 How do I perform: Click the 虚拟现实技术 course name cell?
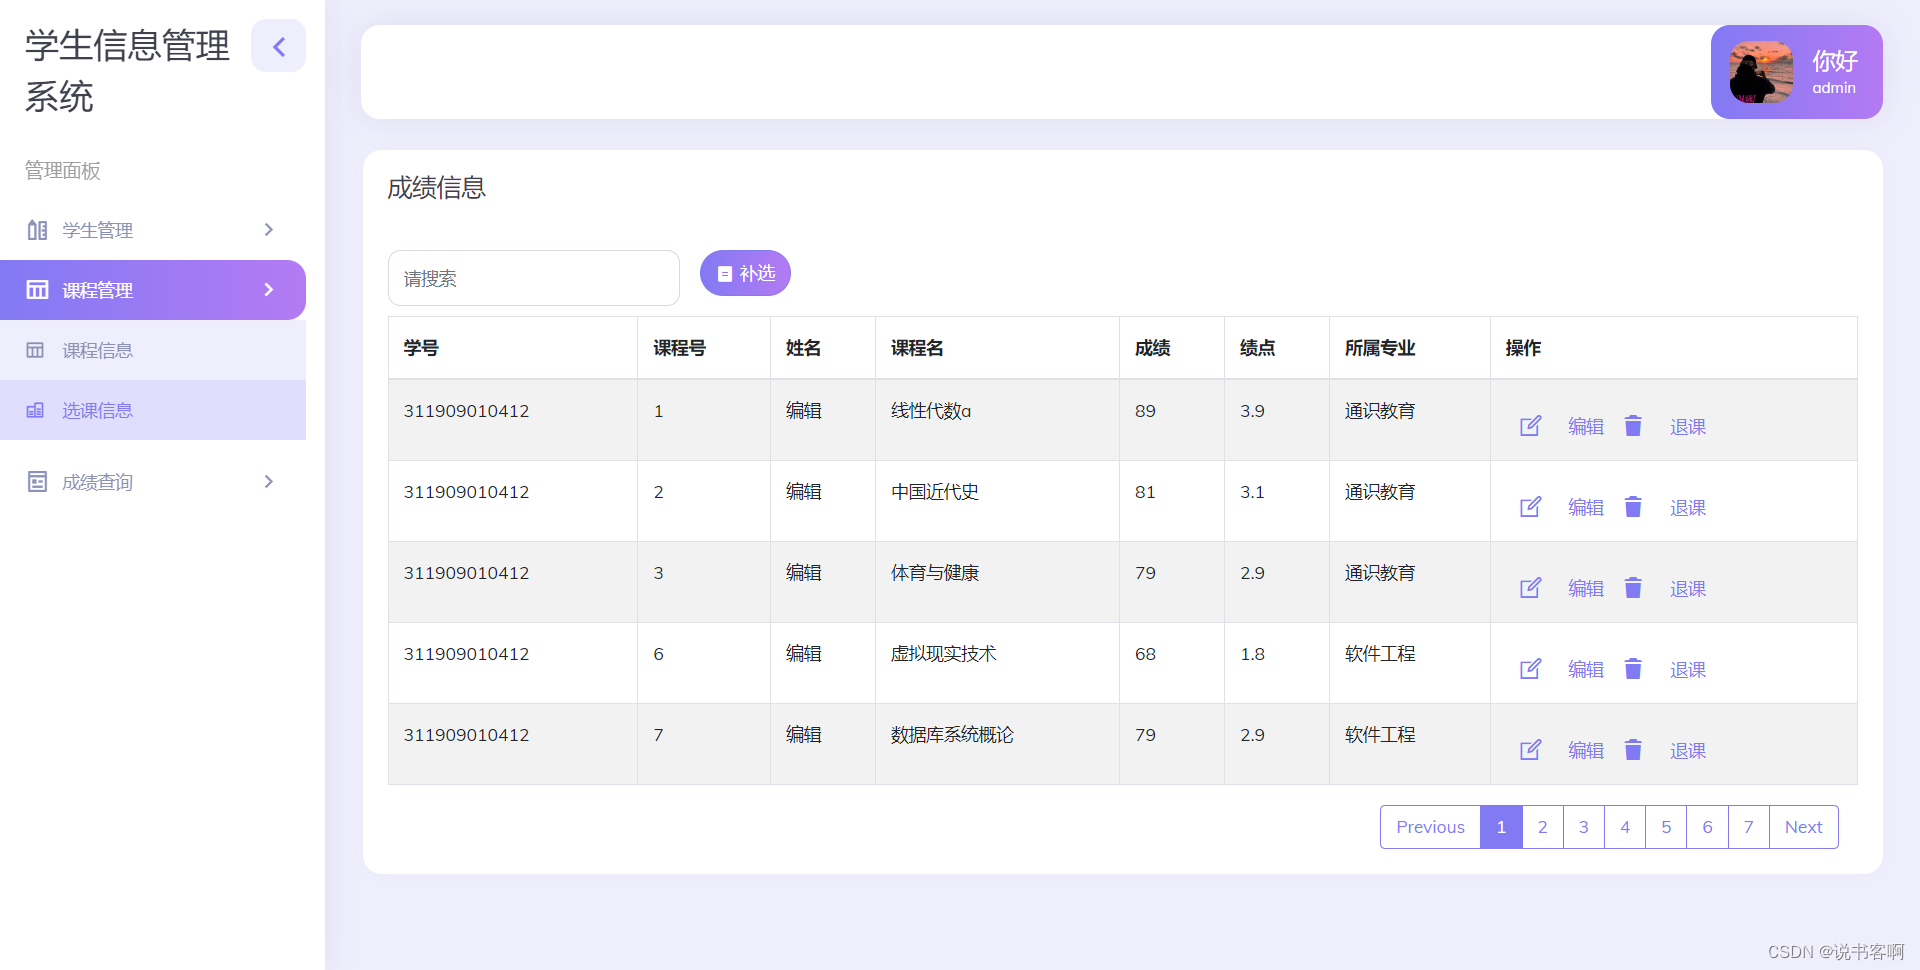pos(997,663)
